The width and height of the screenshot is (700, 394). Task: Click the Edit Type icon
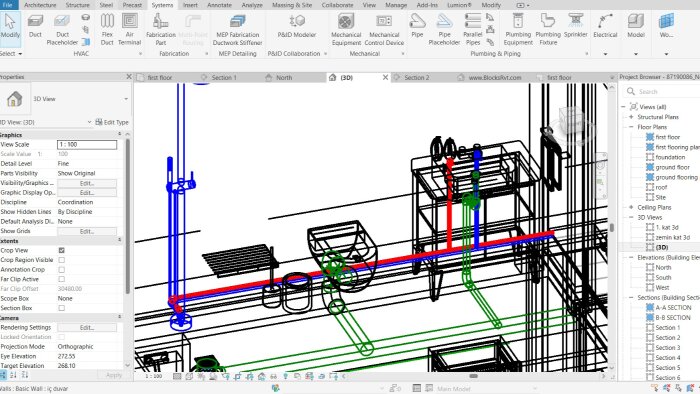(99, 122)
